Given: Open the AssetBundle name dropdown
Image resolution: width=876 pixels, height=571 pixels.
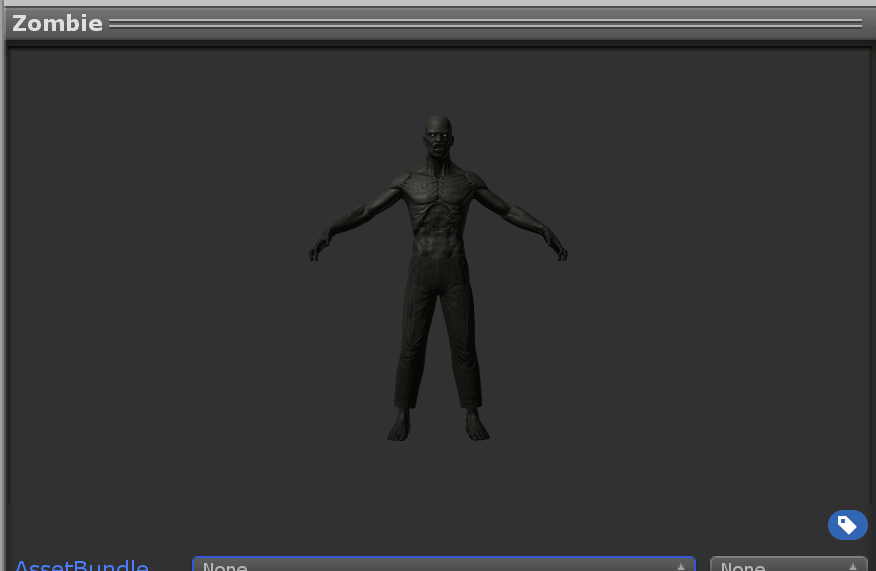Looking at the screenshot, I should [443, 565].
